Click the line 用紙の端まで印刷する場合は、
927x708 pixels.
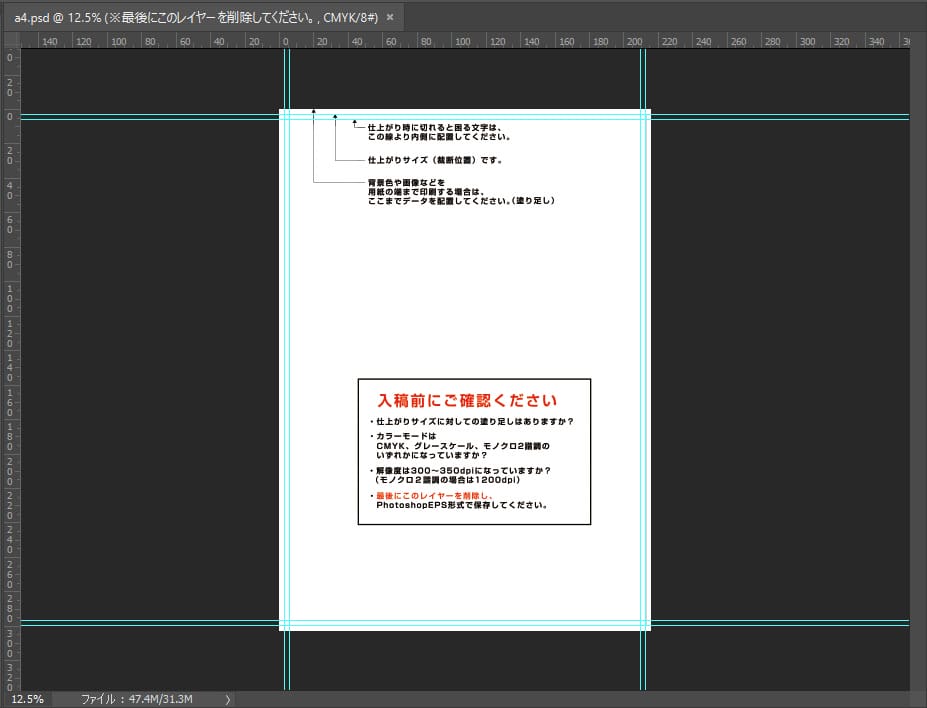426,191
